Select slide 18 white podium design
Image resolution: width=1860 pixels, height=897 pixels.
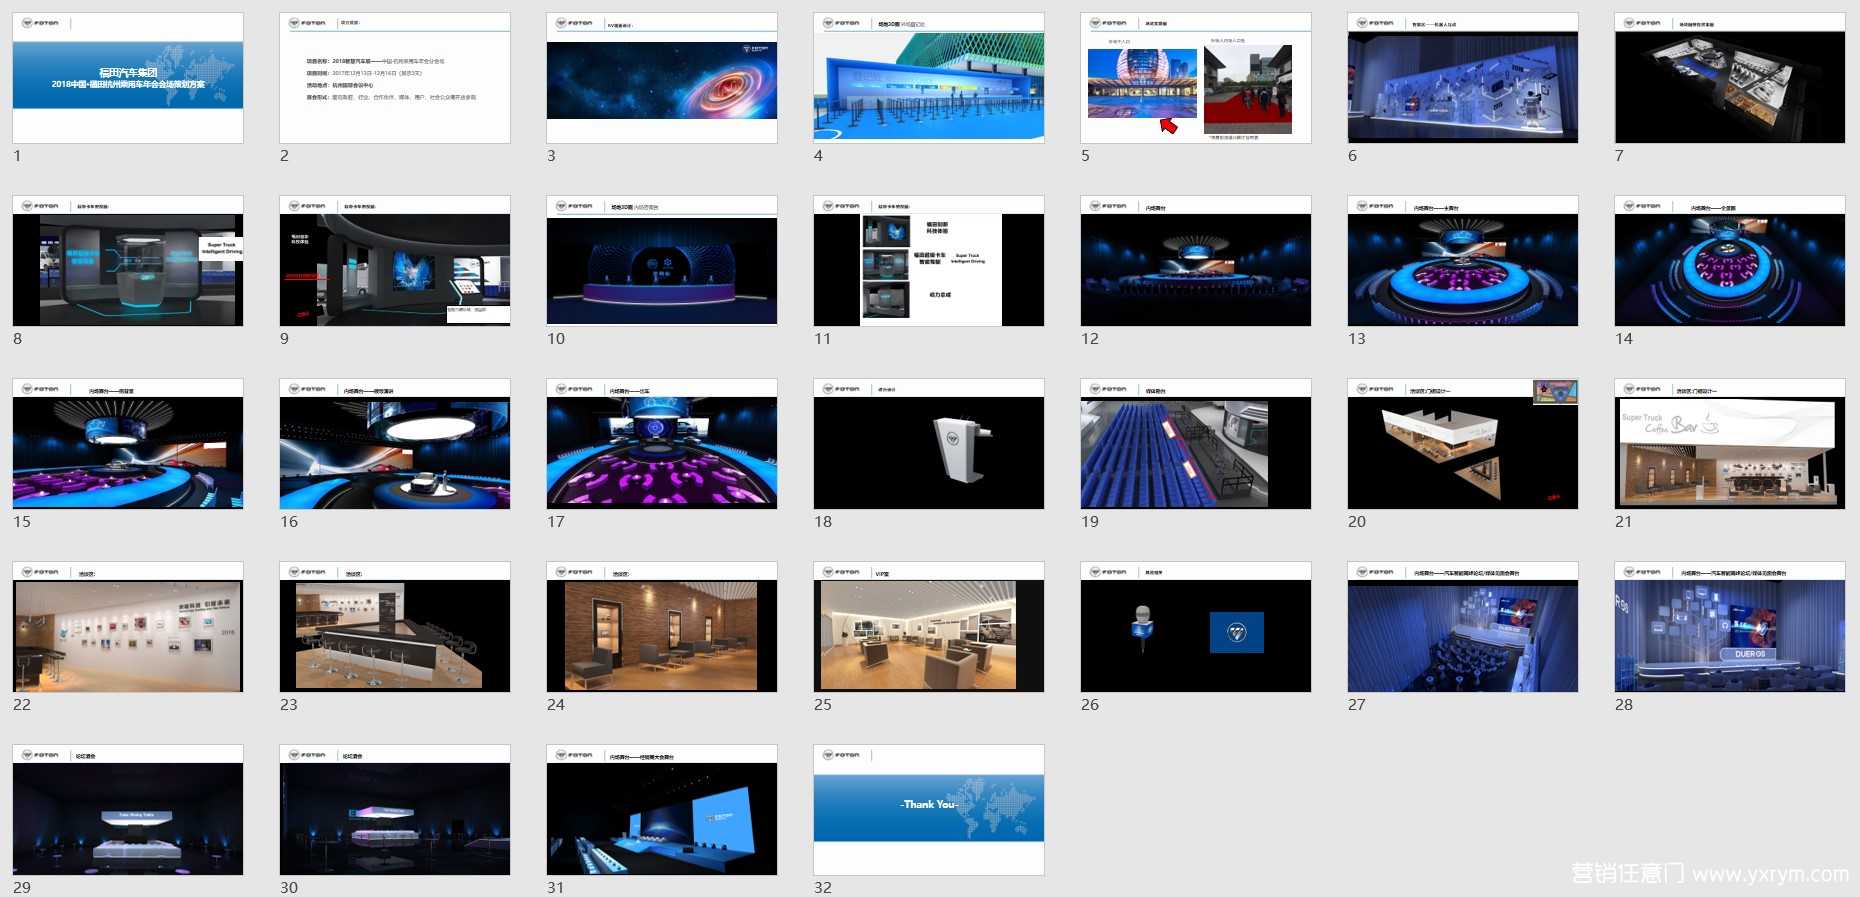point(929,444)
